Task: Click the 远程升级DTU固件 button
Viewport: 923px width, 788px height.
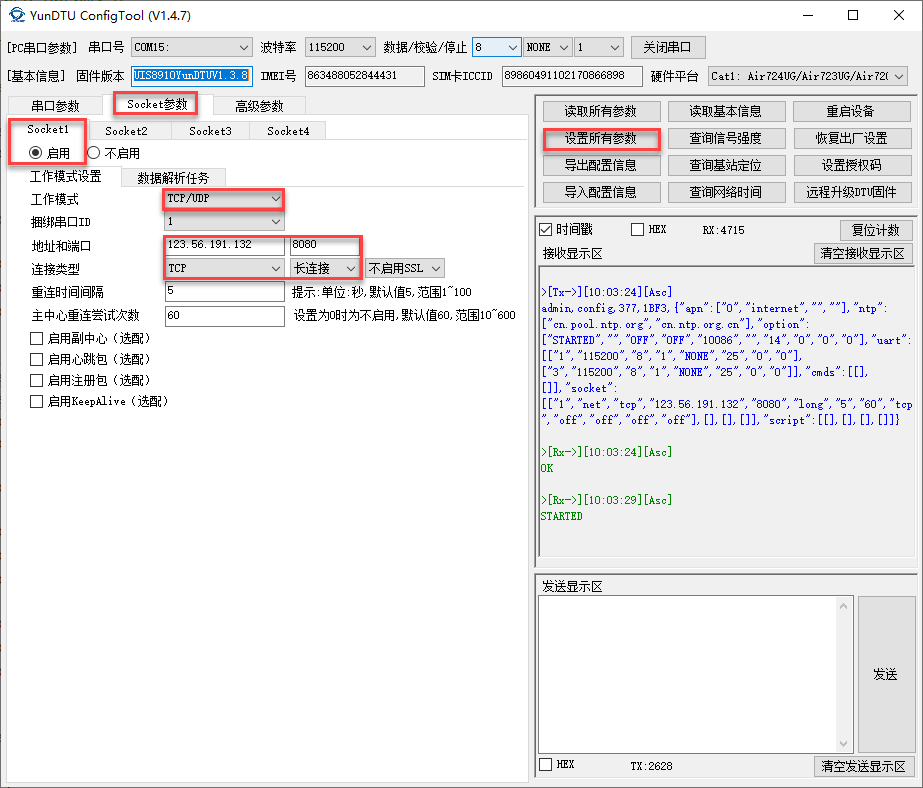Action: pyautogui.click(x=851, y=192)
